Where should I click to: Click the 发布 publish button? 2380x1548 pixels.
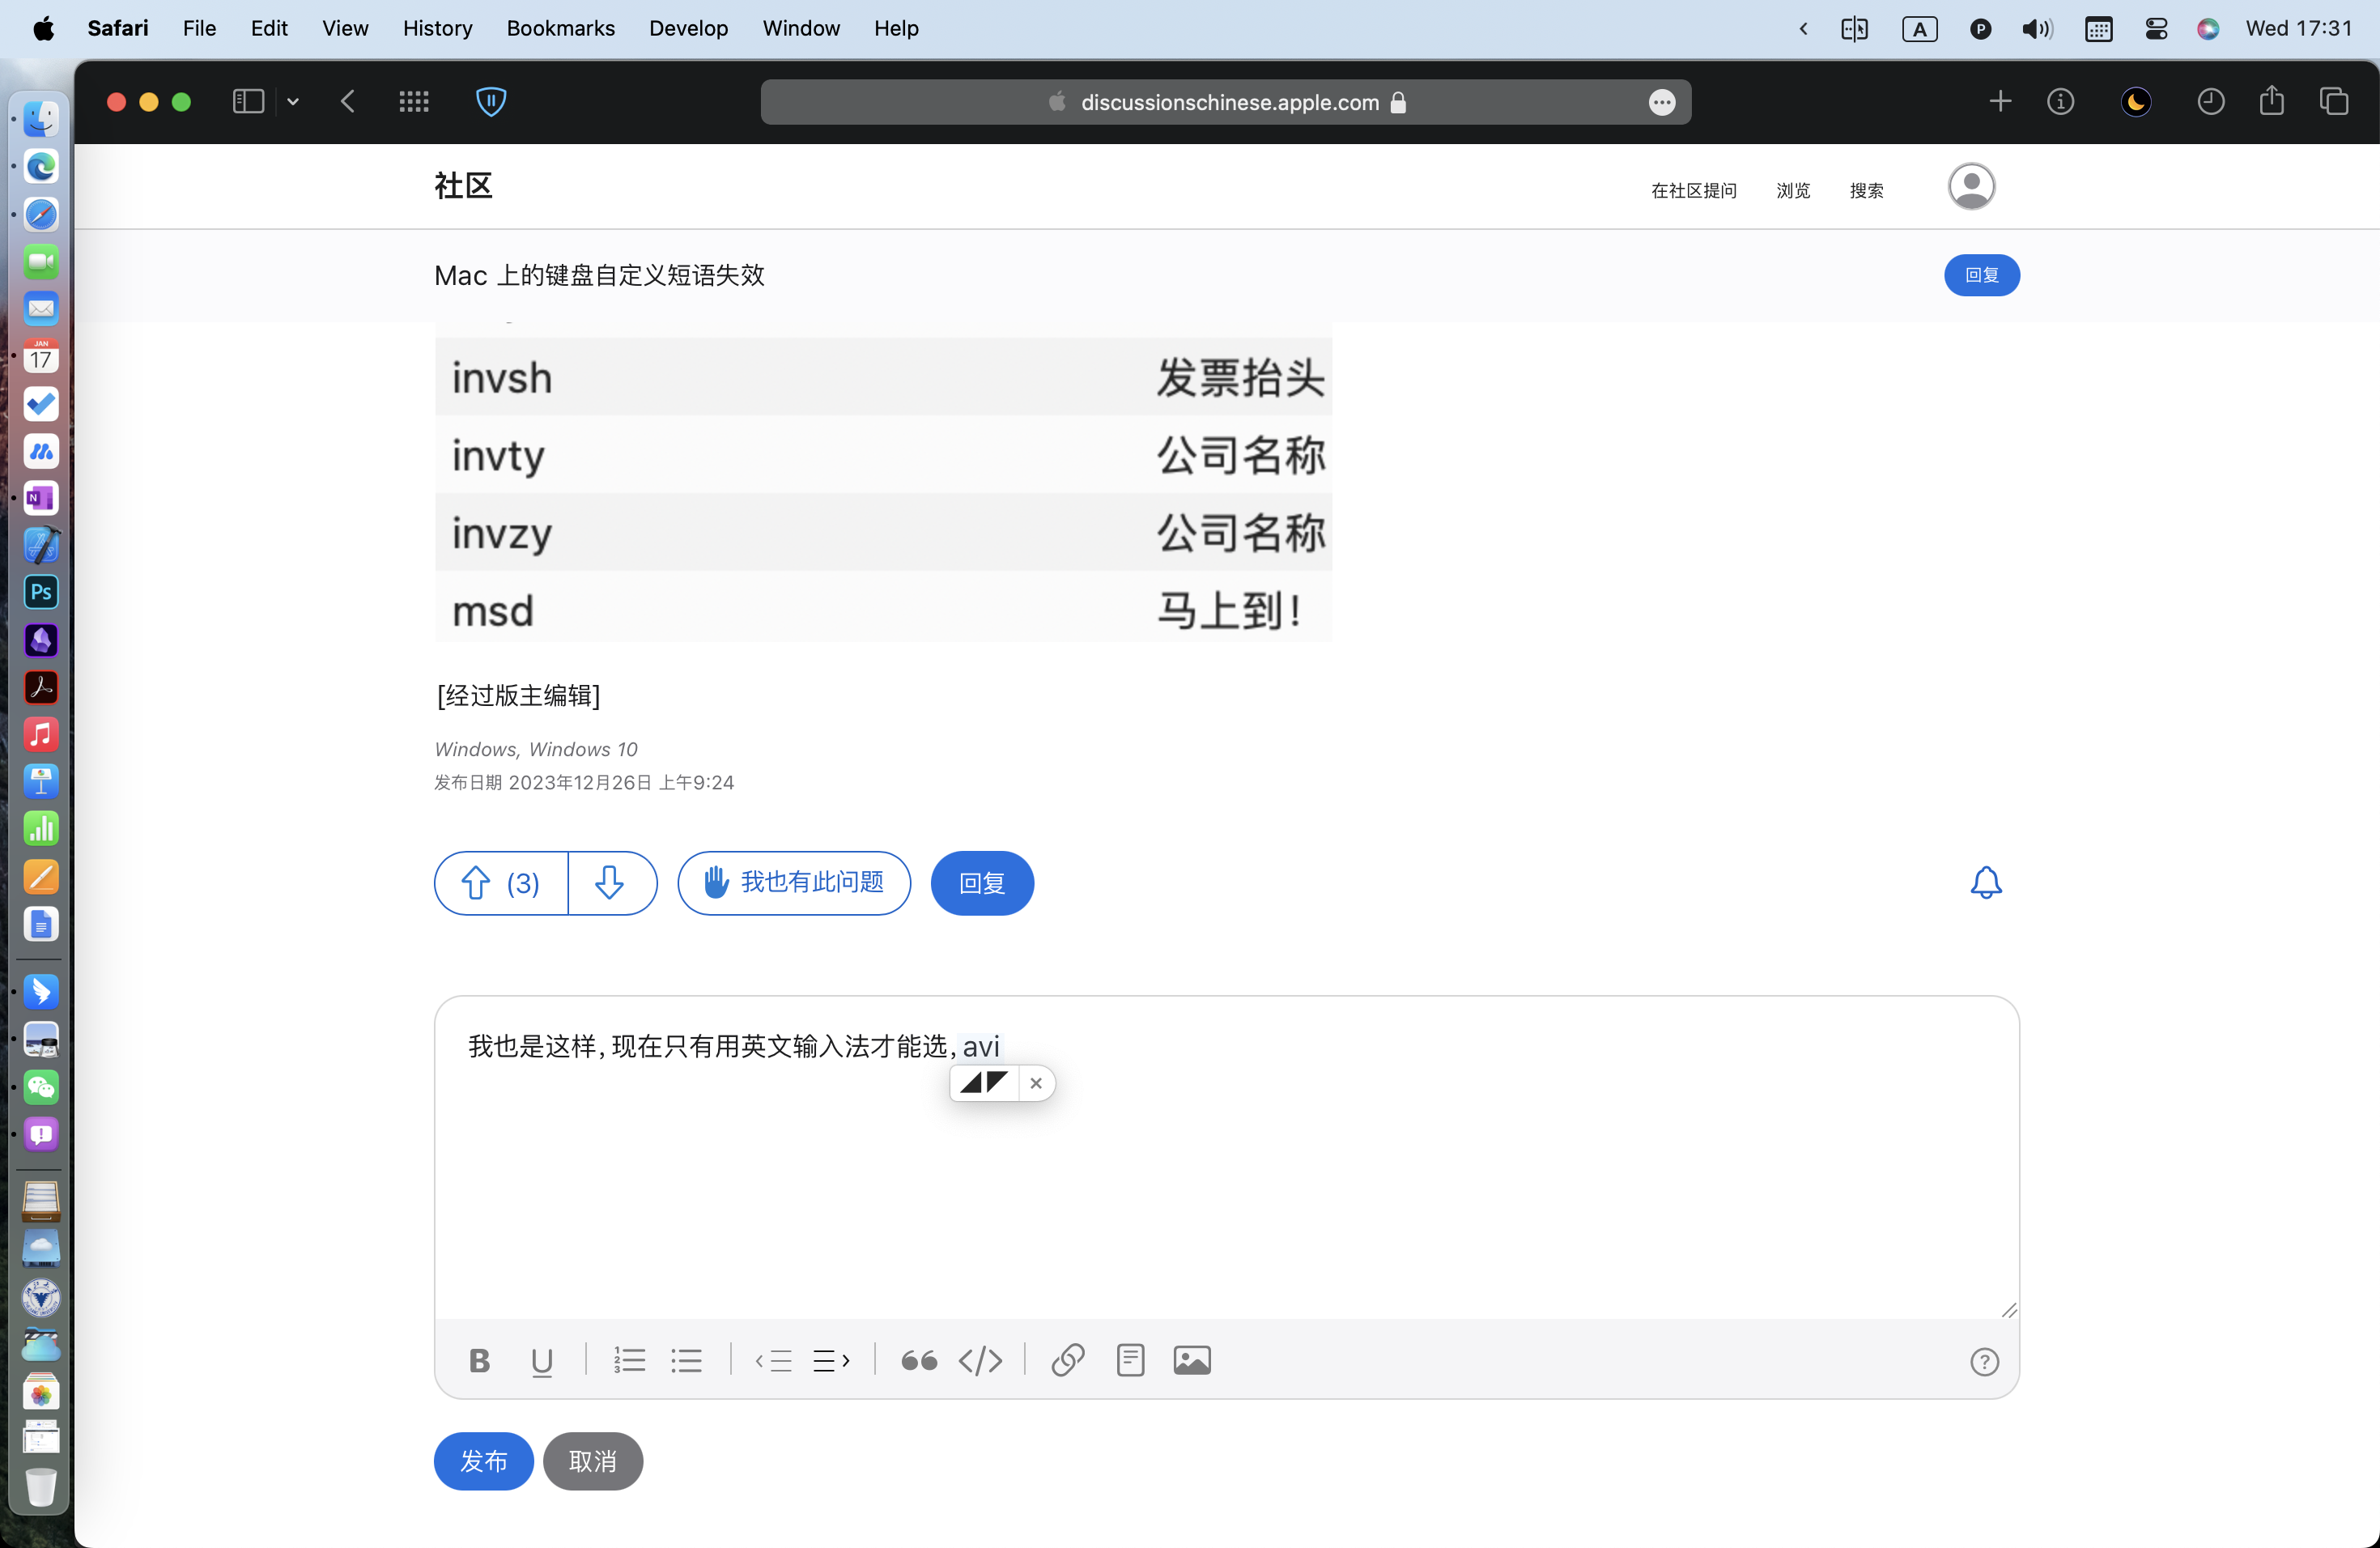tap(483, 1460)
